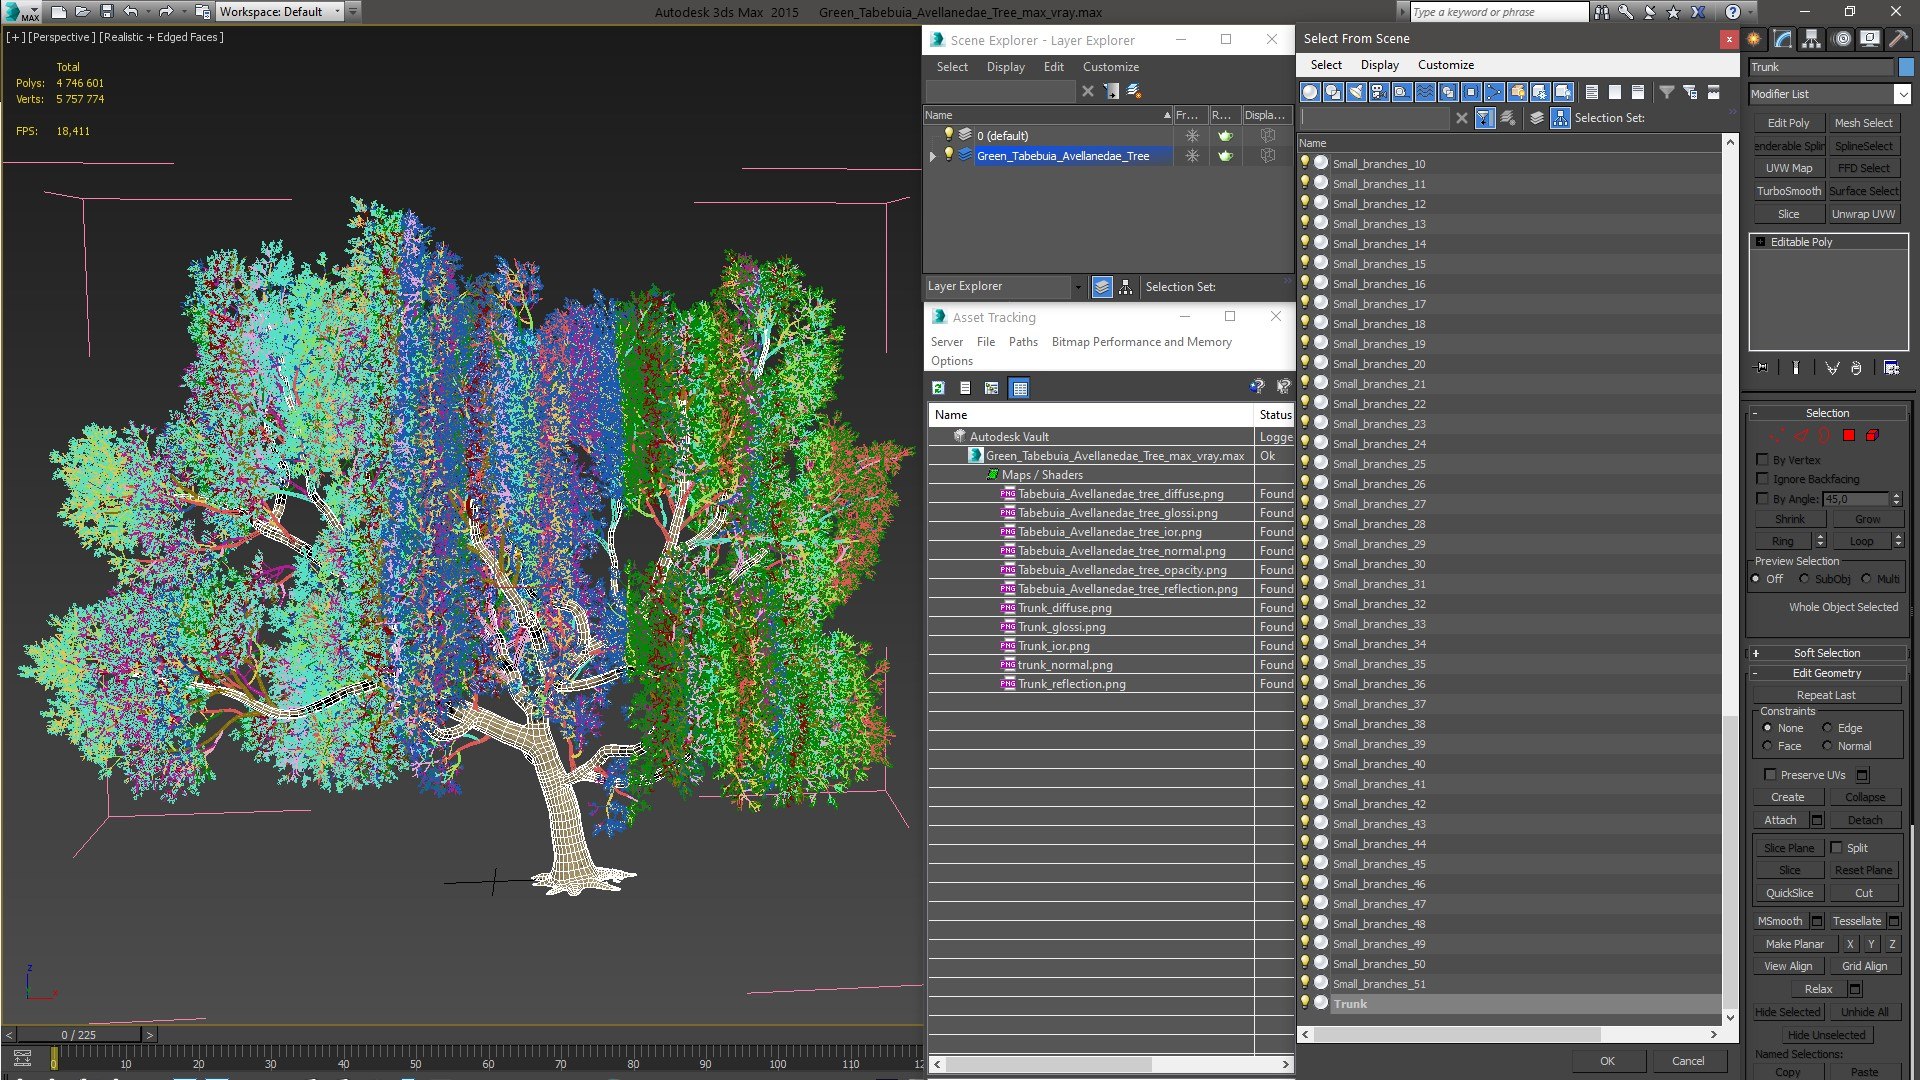Open the Motion command panel tab
Screen dimensions: 1920x1080
click(x=1841, y=39)
